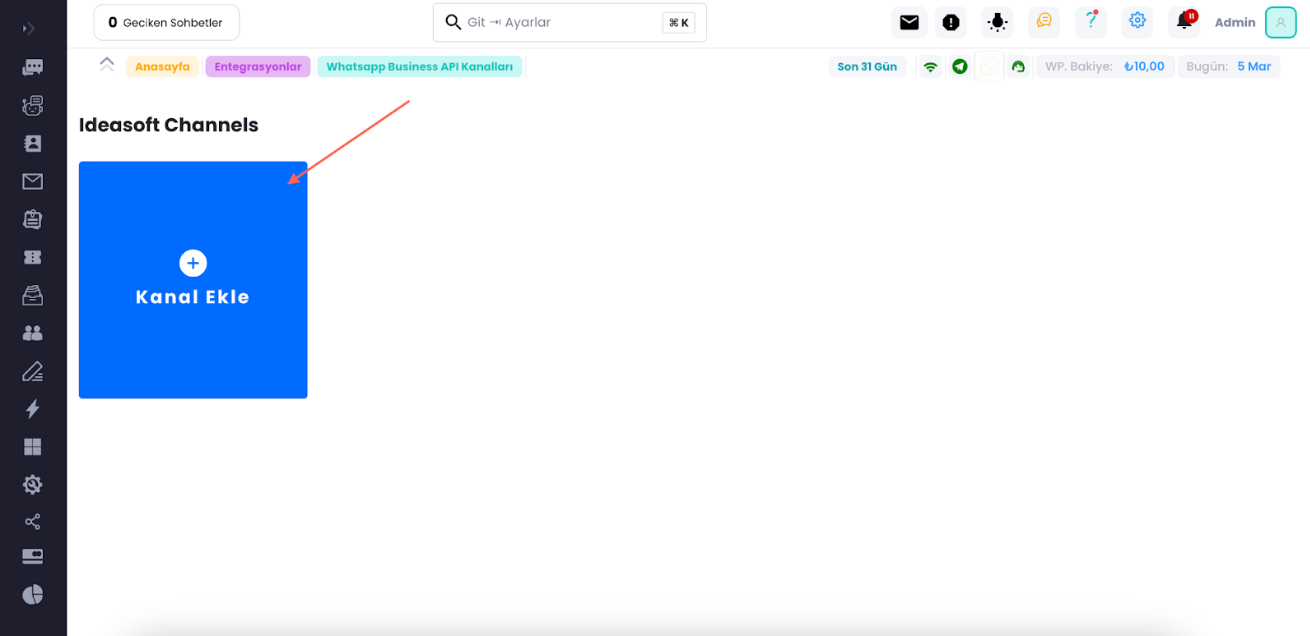The image size is (1310, 636).
Task: Click the Ideasoft Channels heading
Action: click(x=169, y=125)
